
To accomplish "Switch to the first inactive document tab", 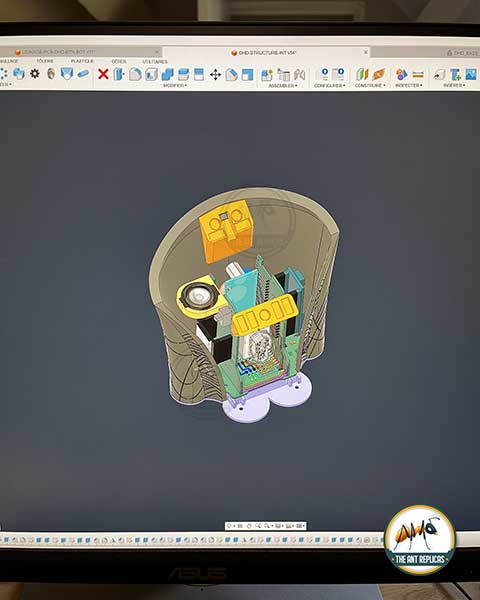I will point(80,52).
